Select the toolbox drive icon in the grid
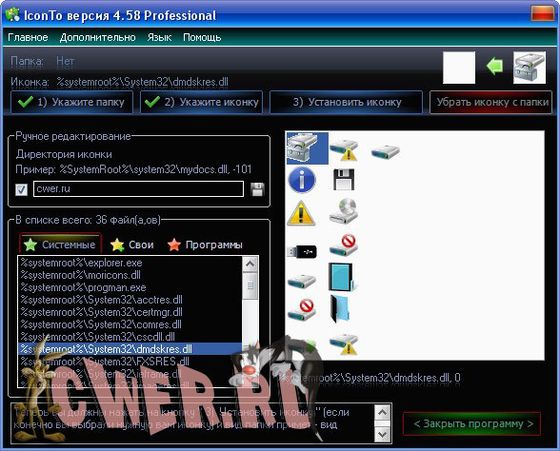560x451 pixels. click(307, 148)
